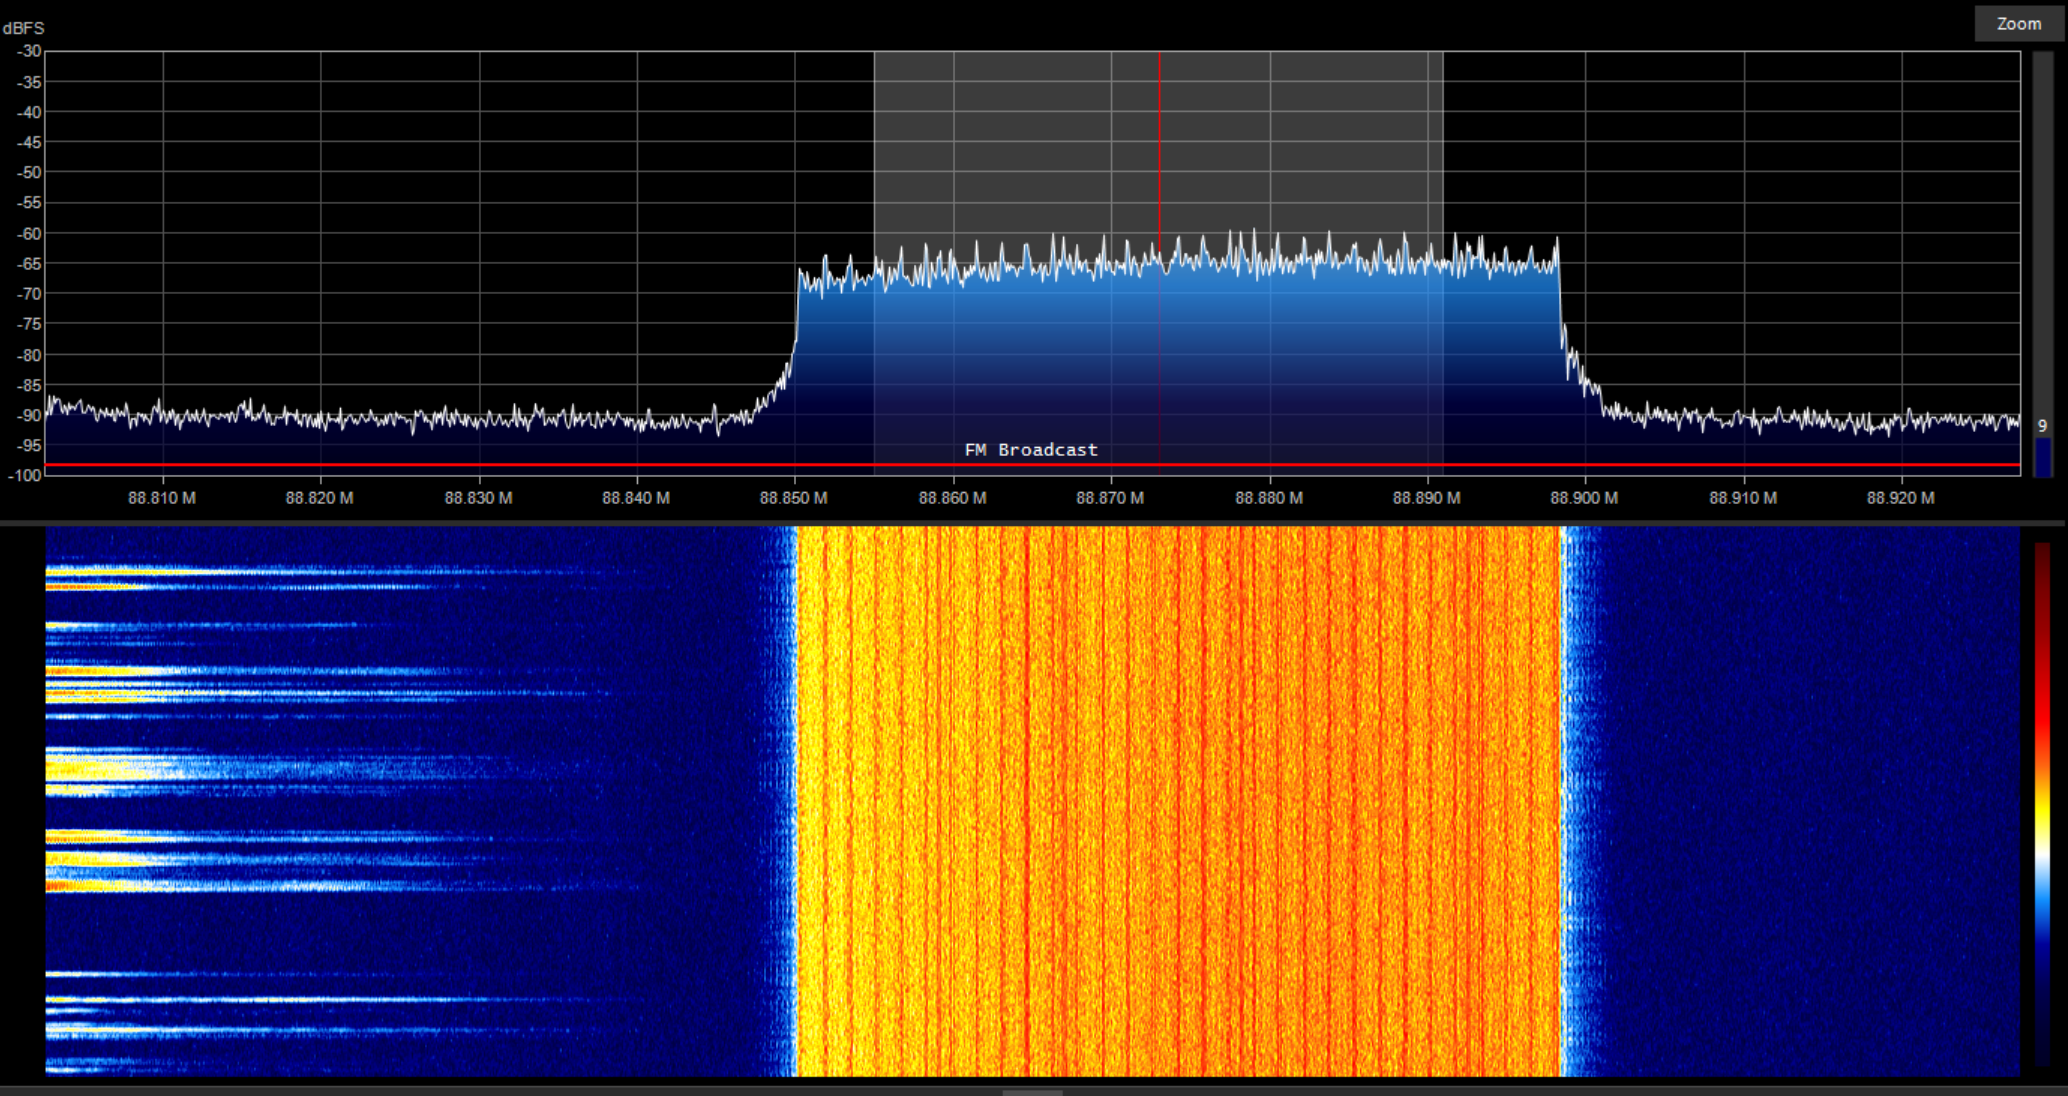This screenshot has width=2068, height=1096.
Task: Click the vertical zoom slider thumb showing 9
Action: coord(2043,450)
